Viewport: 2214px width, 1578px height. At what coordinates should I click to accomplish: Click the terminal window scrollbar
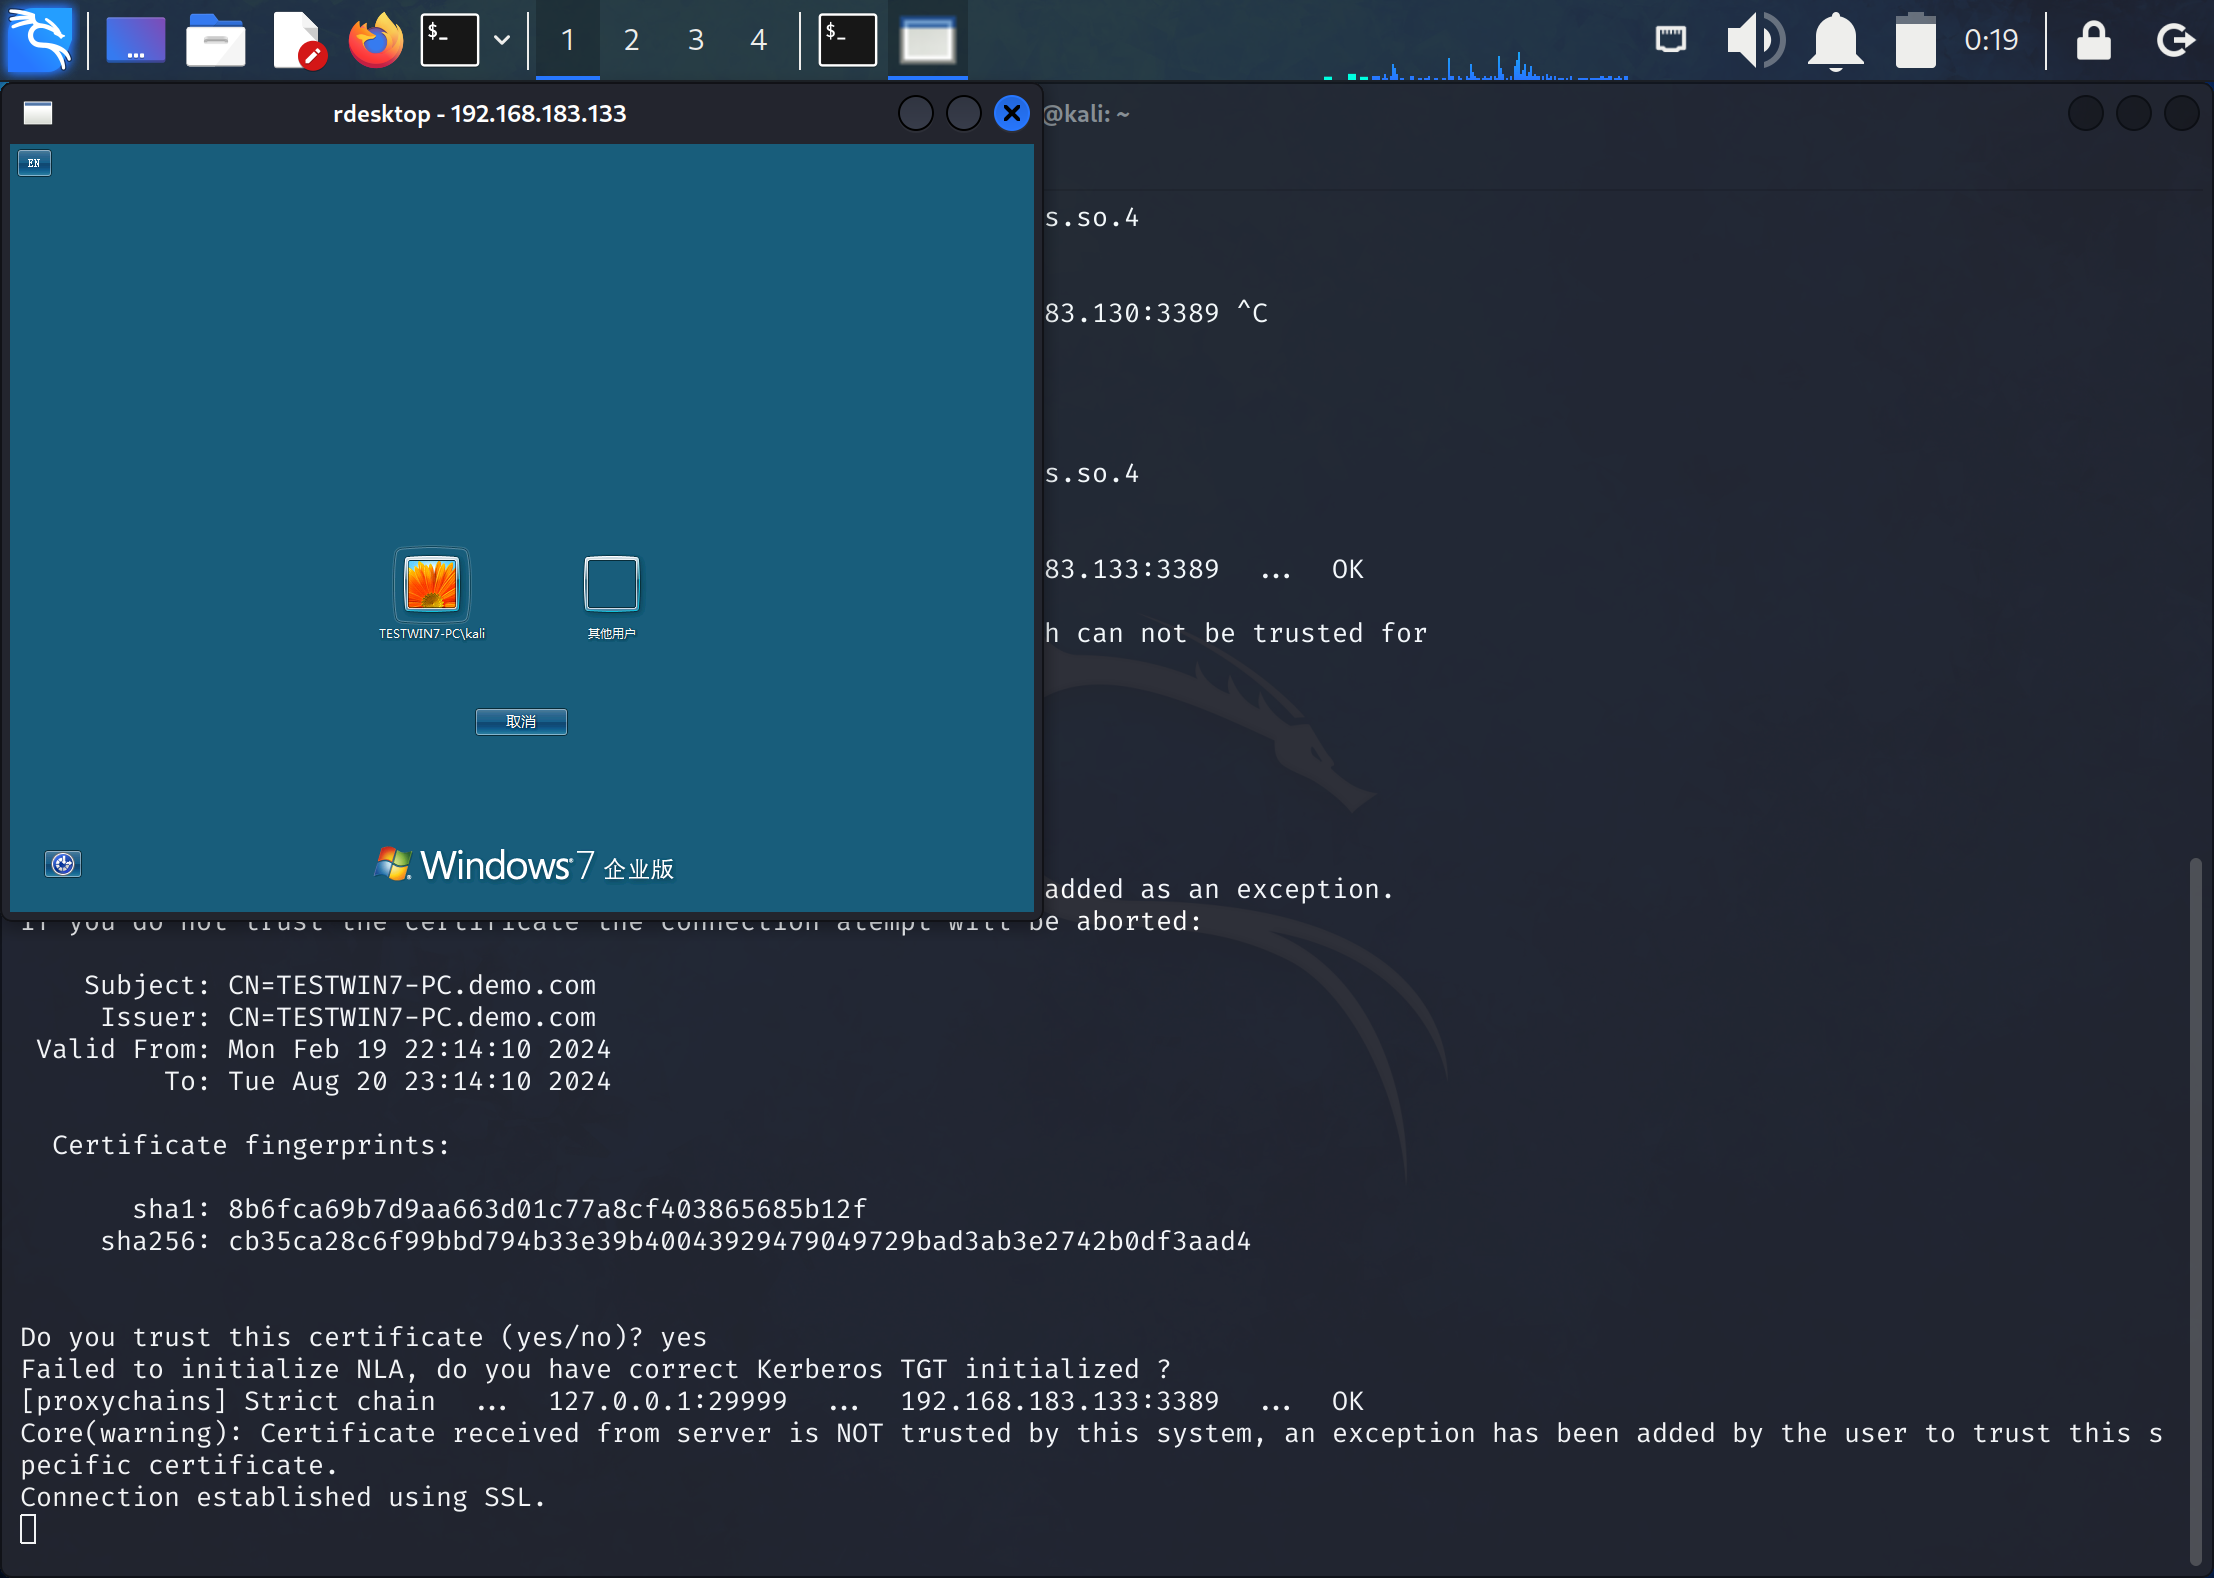(x=2195, y=1210)
